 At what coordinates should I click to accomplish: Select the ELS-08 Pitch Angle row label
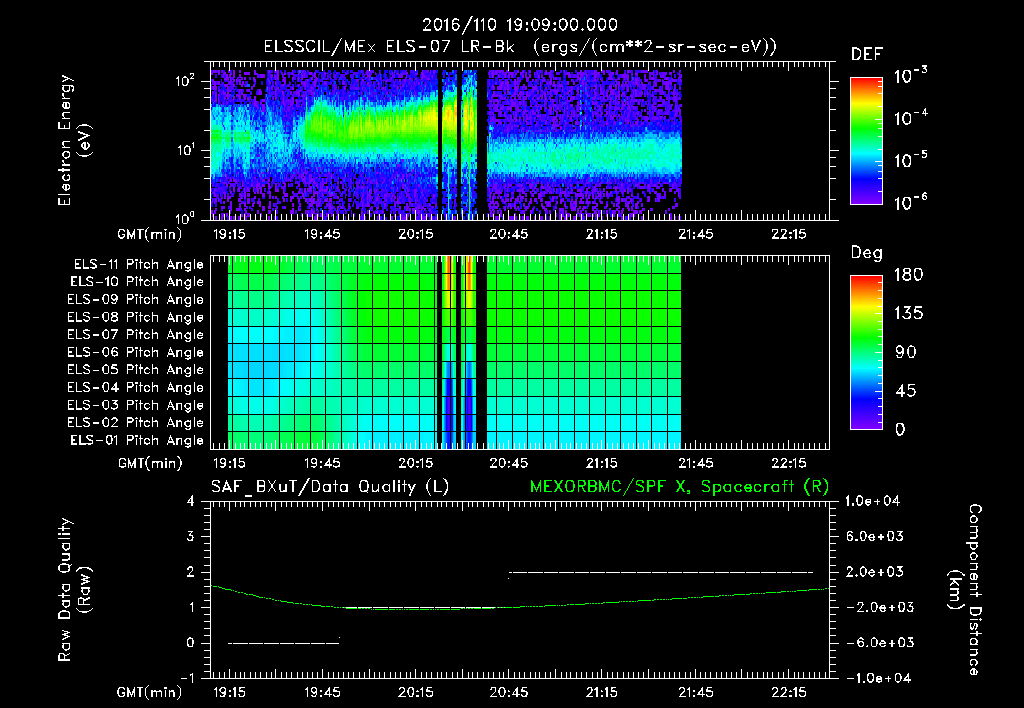click(x=136, y=317)
